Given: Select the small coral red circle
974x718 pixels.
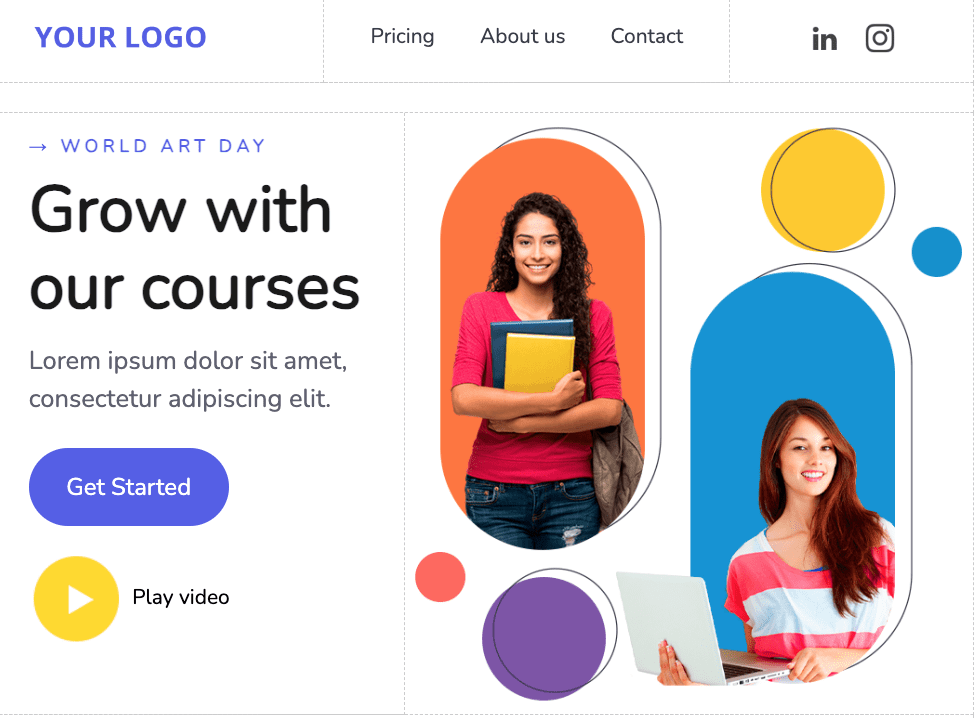Looking at the screenshot, I should point(440,577).
